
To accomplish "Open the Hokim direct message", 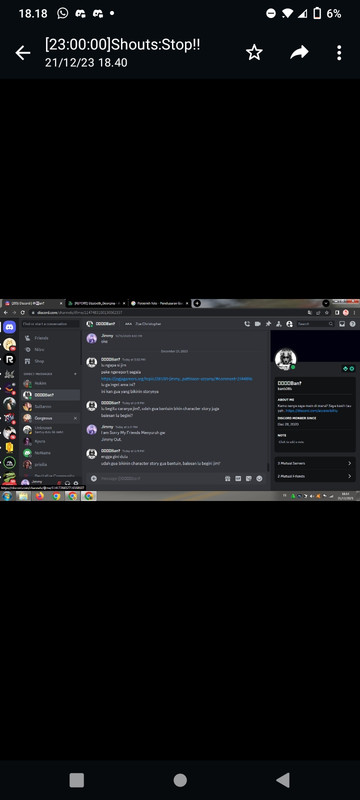I will 50,383.
